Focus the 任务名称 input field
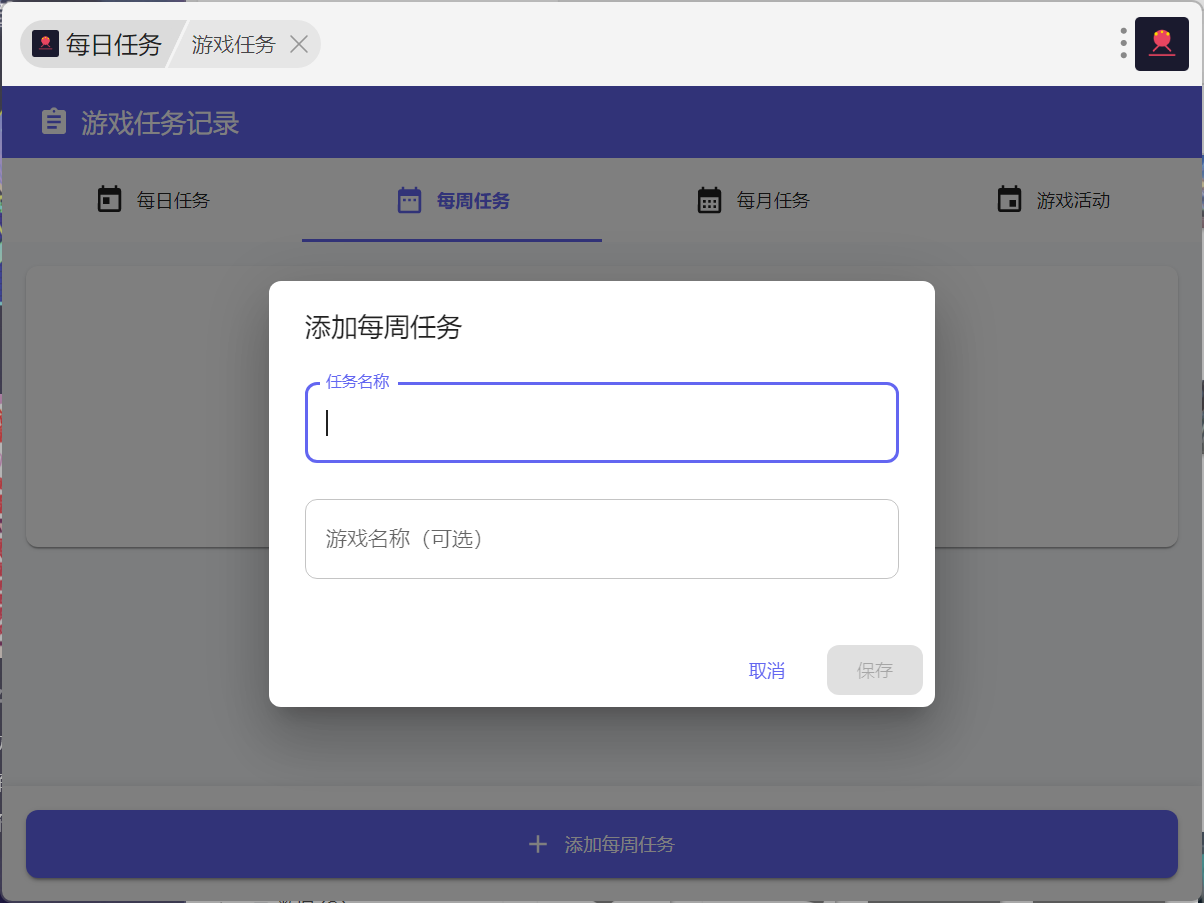Screen dimensions: 1204x903 (x=602, y=423)
